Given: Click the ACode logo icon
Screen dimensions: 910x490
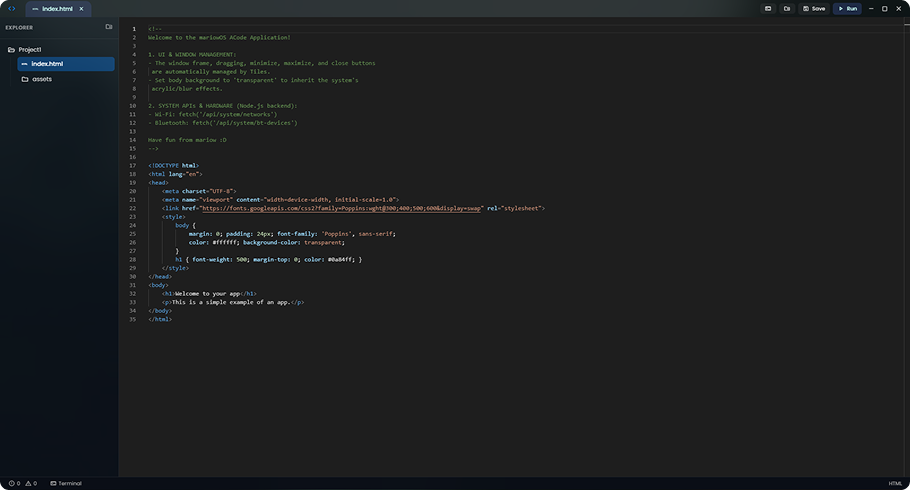Looking at the screenshot, I should point(12,9).
